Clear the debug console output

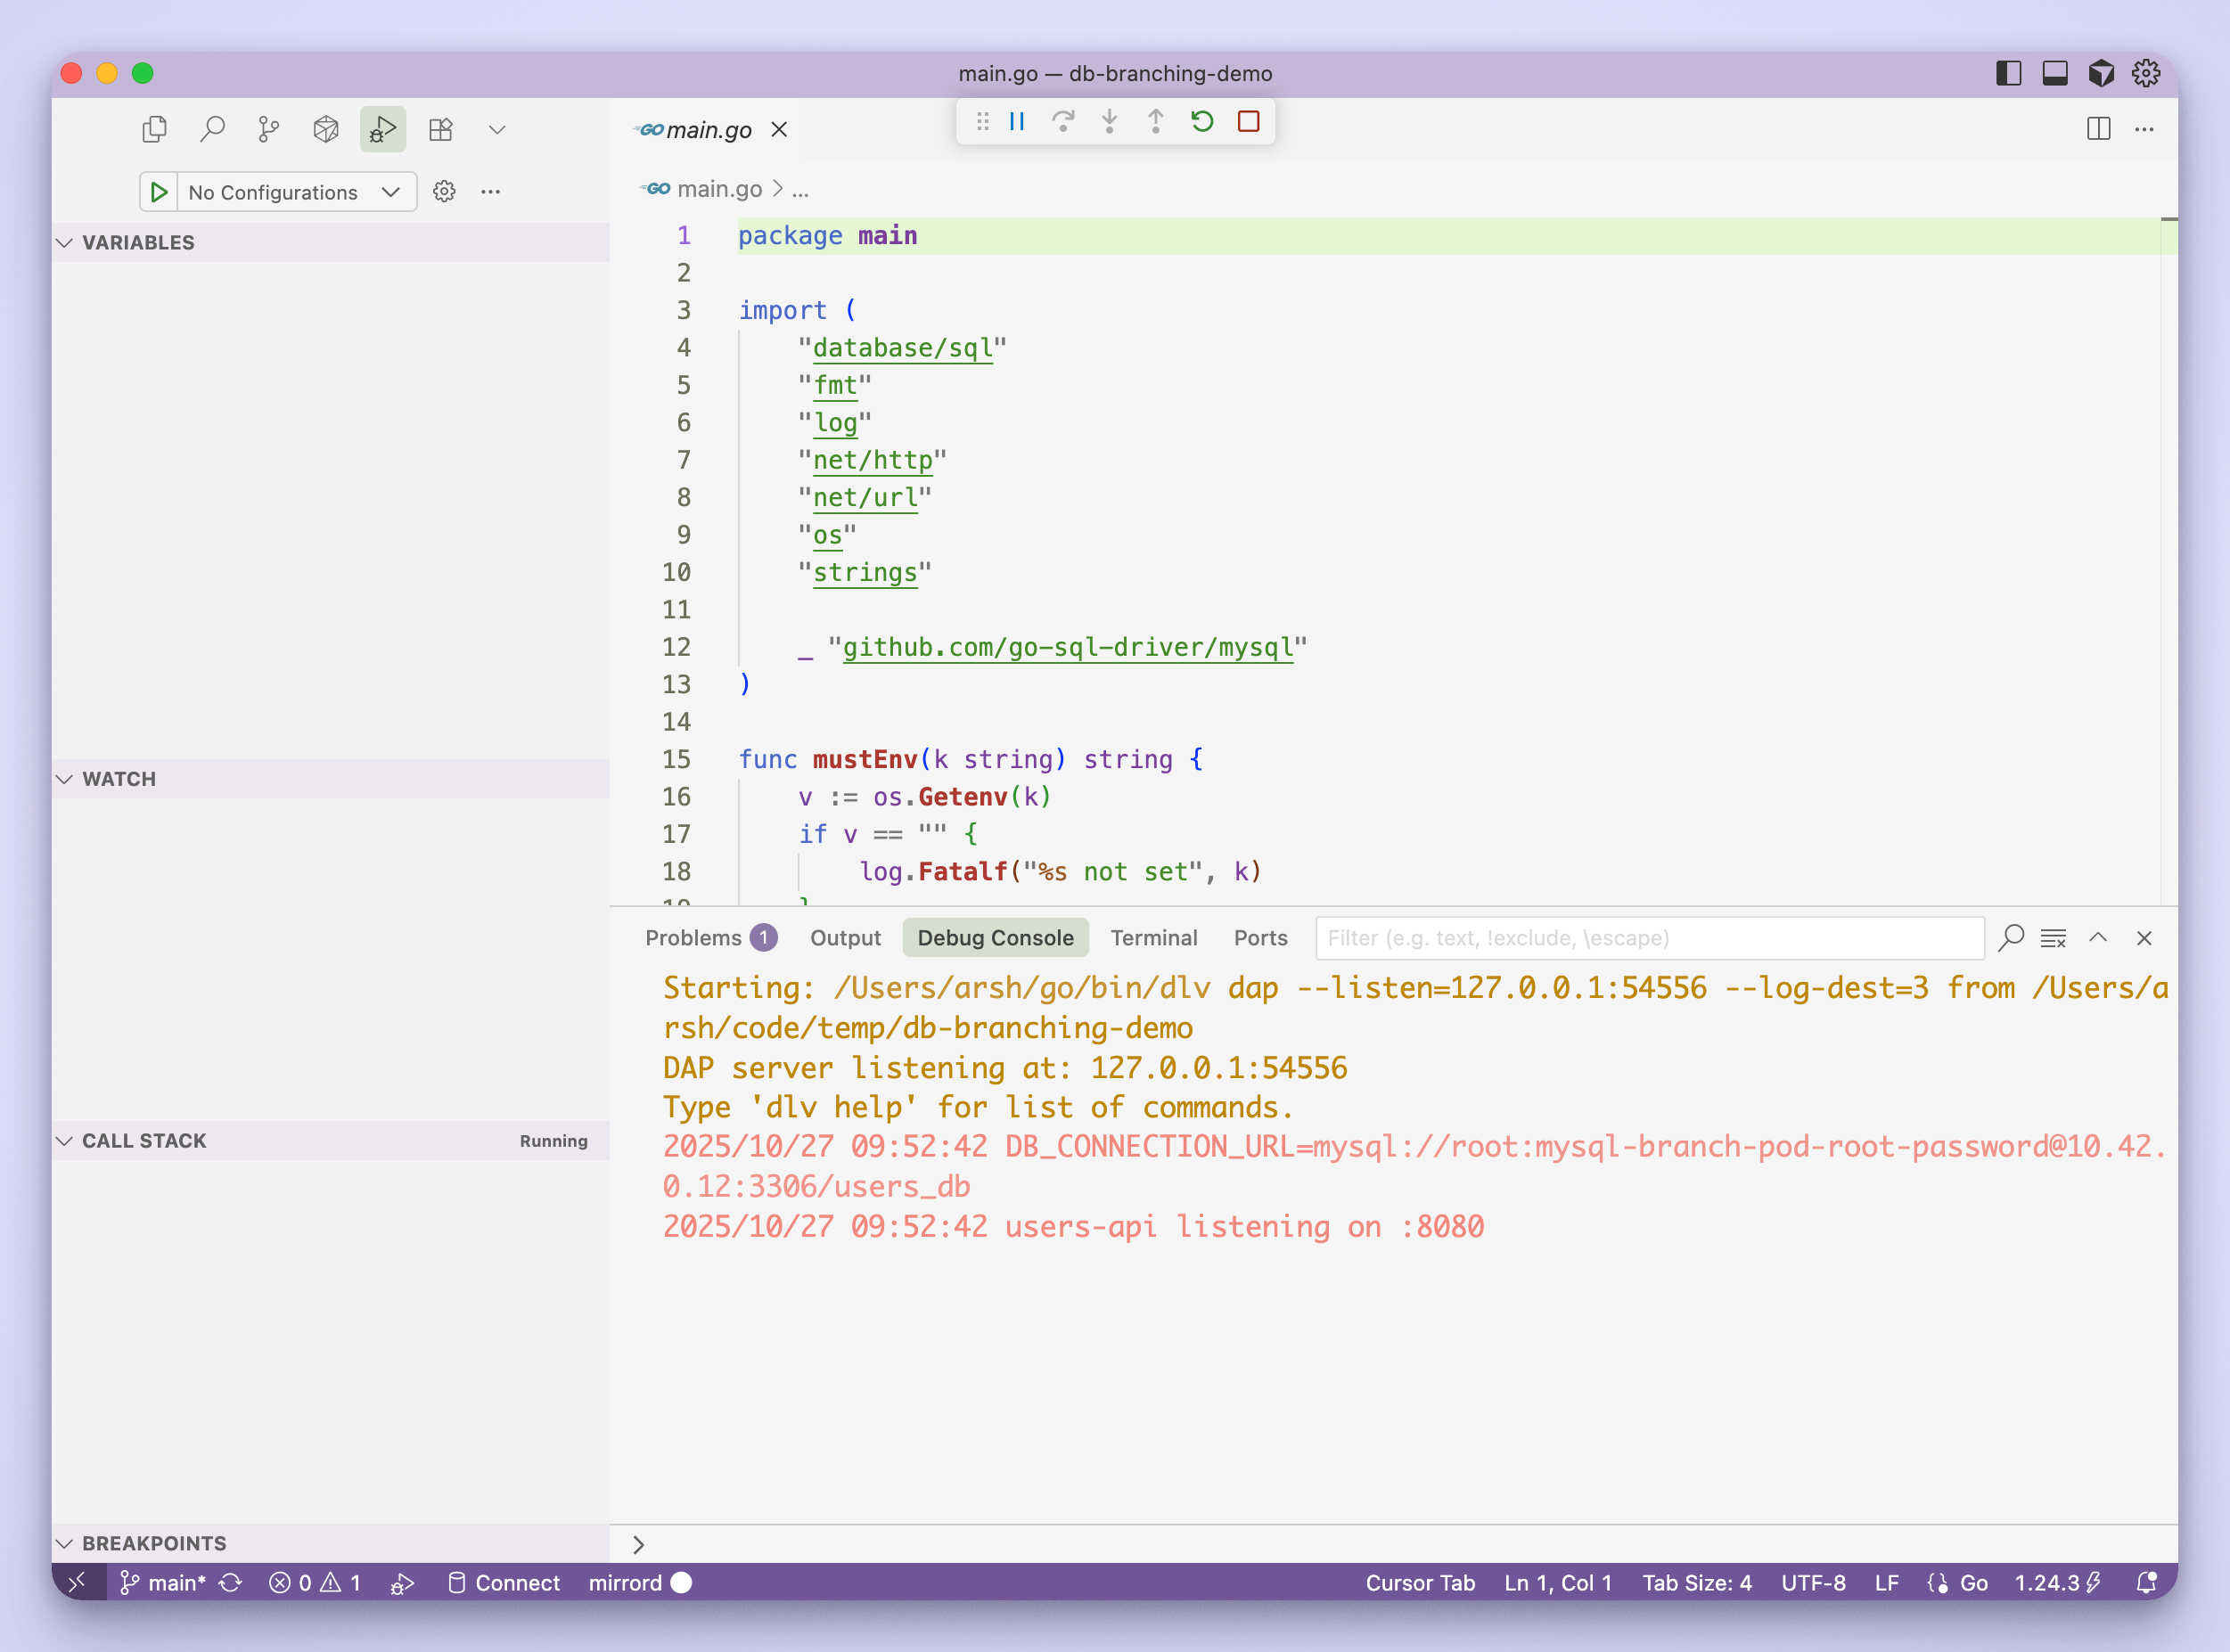click(2053, 938)
